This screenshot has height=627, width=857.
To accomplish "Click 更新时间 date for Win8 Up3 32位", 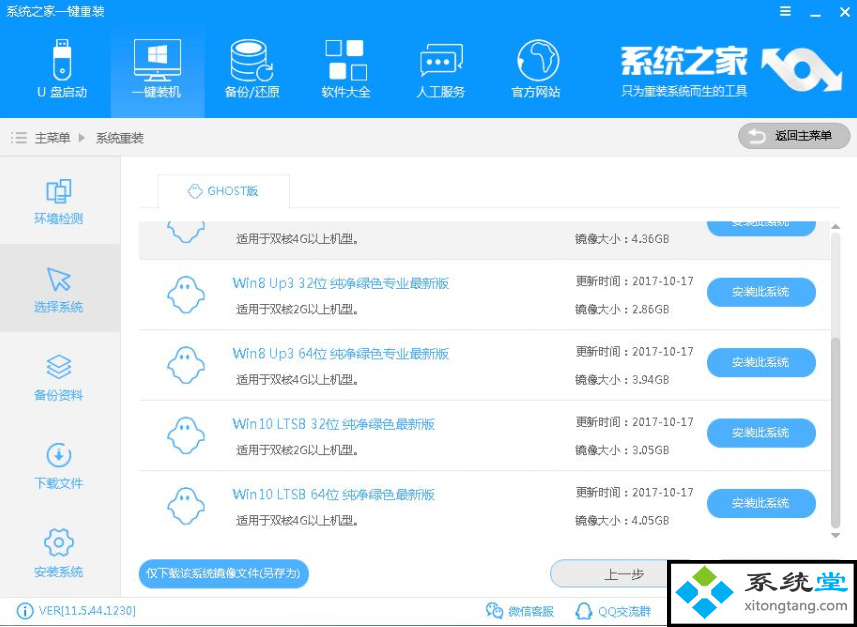I will coord(635,282).
